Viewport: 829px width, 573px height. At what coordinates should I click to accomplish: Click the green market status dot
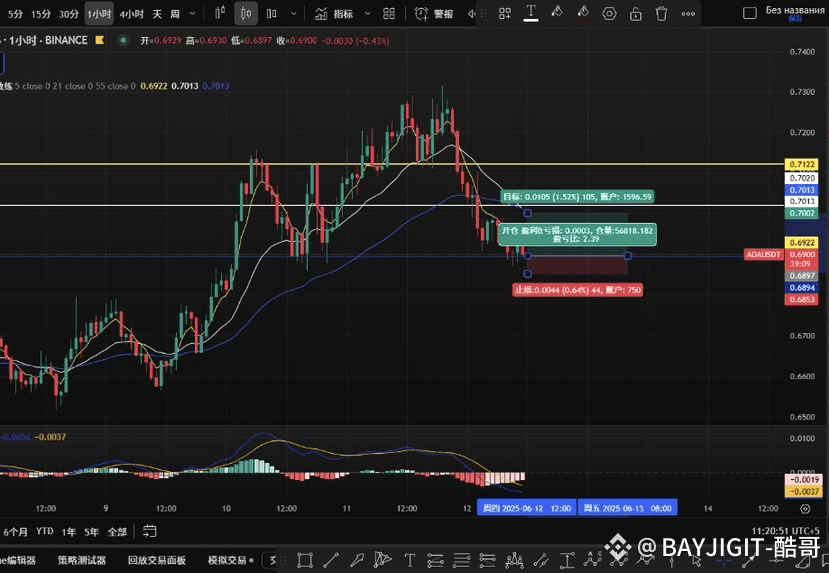point(123,40)
